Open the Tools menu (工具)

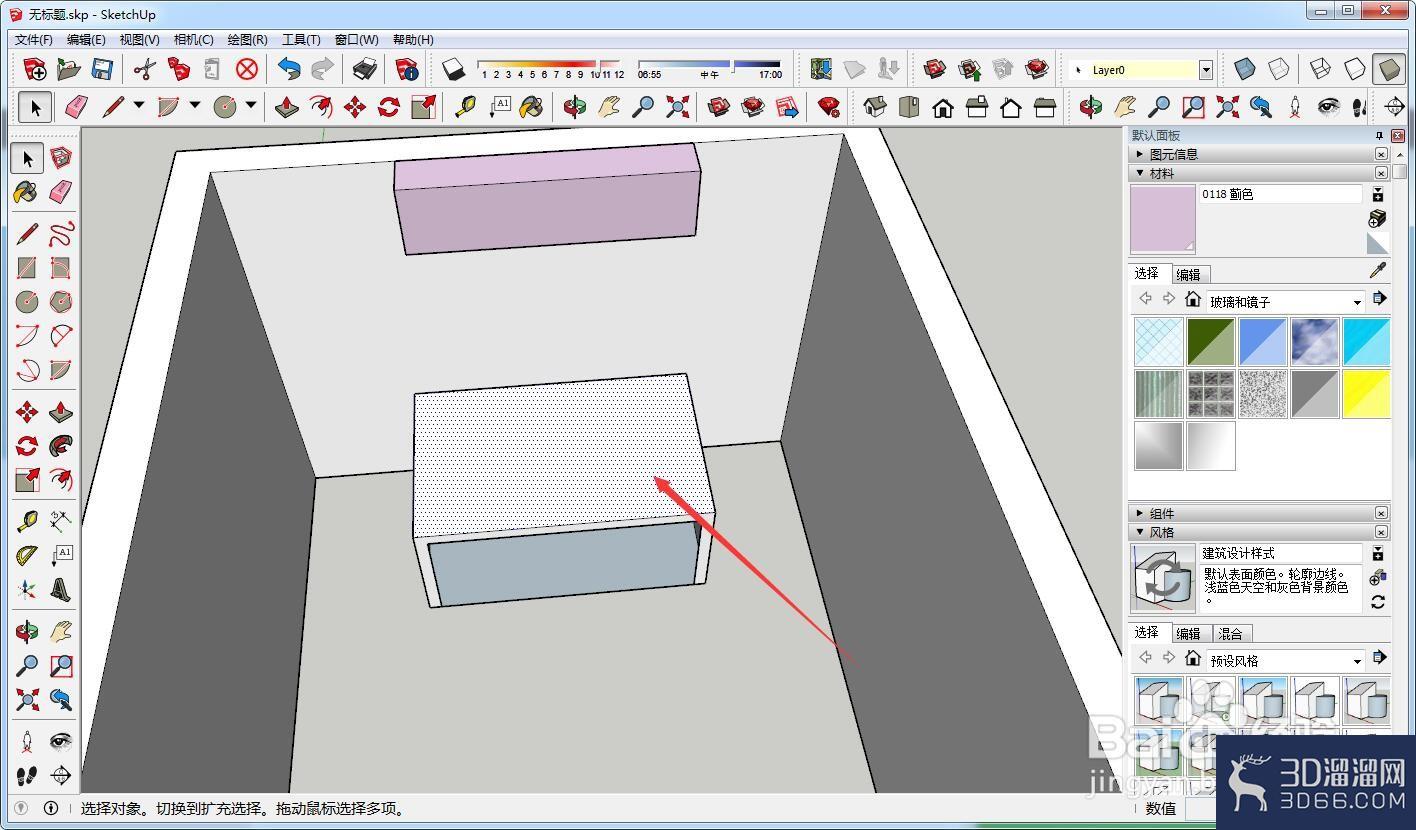[x=301, y=39]
